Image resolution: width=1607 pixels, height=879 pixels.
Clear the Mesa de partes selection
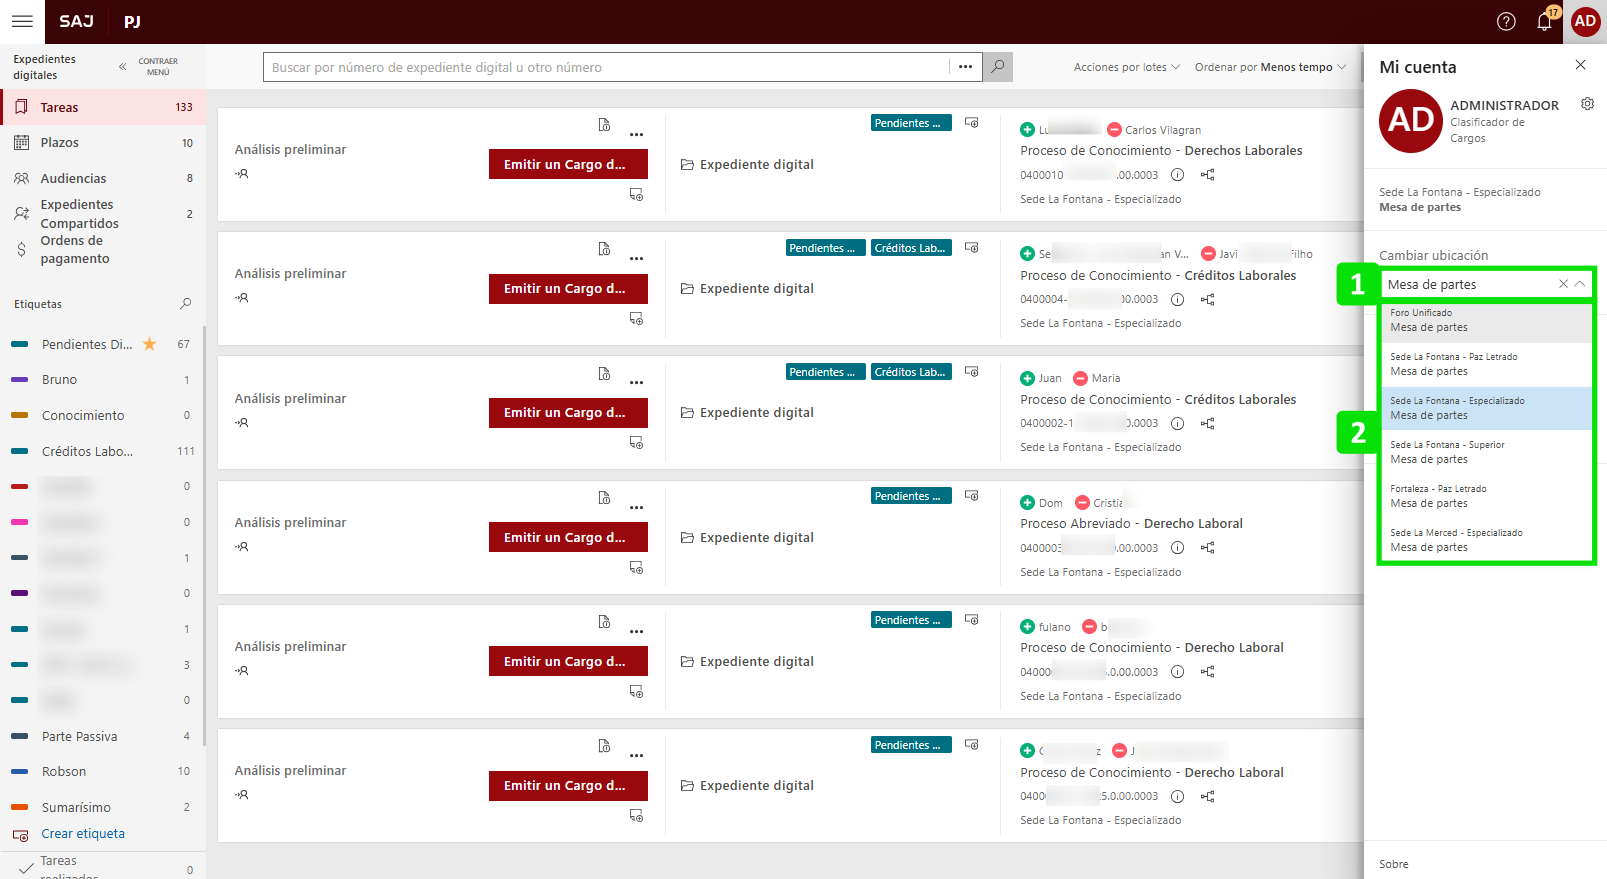pyautogui.click(x=1563, y=284)
